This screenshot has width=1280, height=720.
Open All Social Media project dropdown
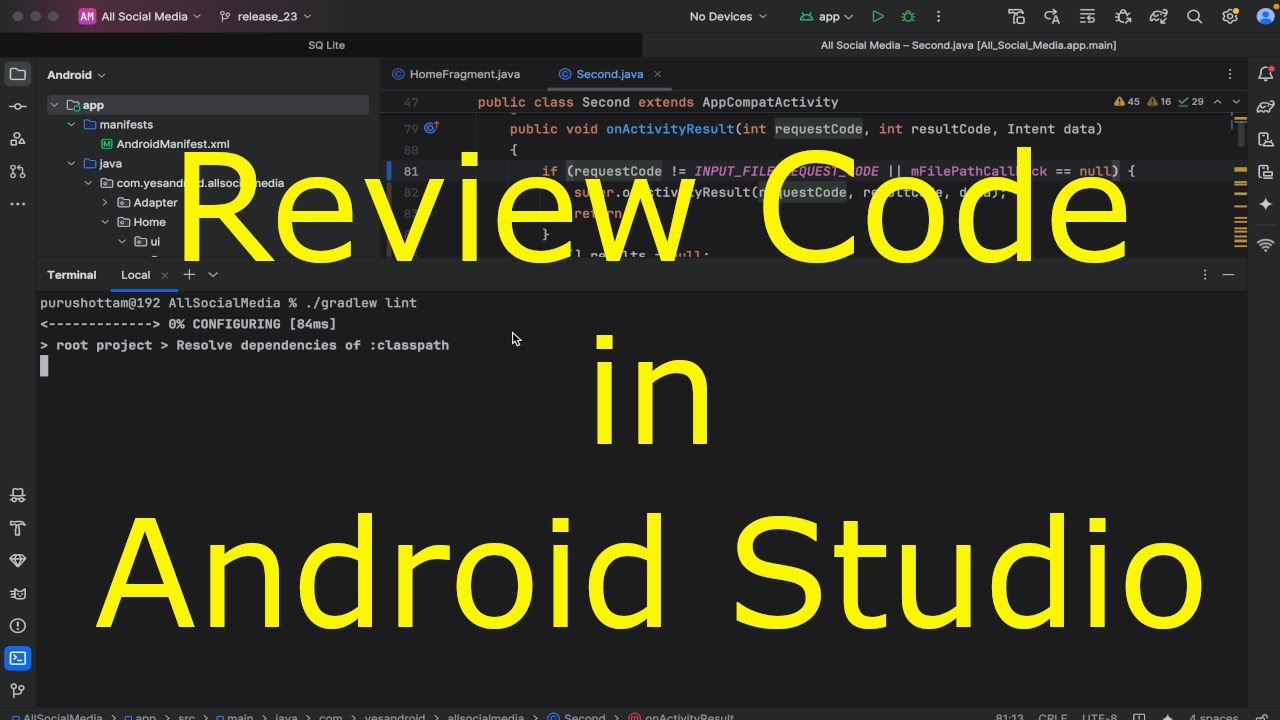click(x=140, y=16)
